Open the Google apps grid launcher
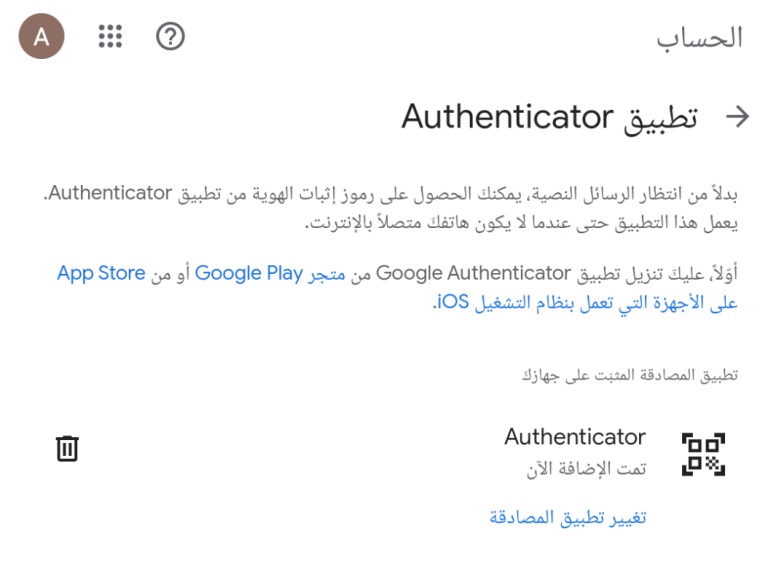This screenshot has height=566, width=768. tap(110, 36)
